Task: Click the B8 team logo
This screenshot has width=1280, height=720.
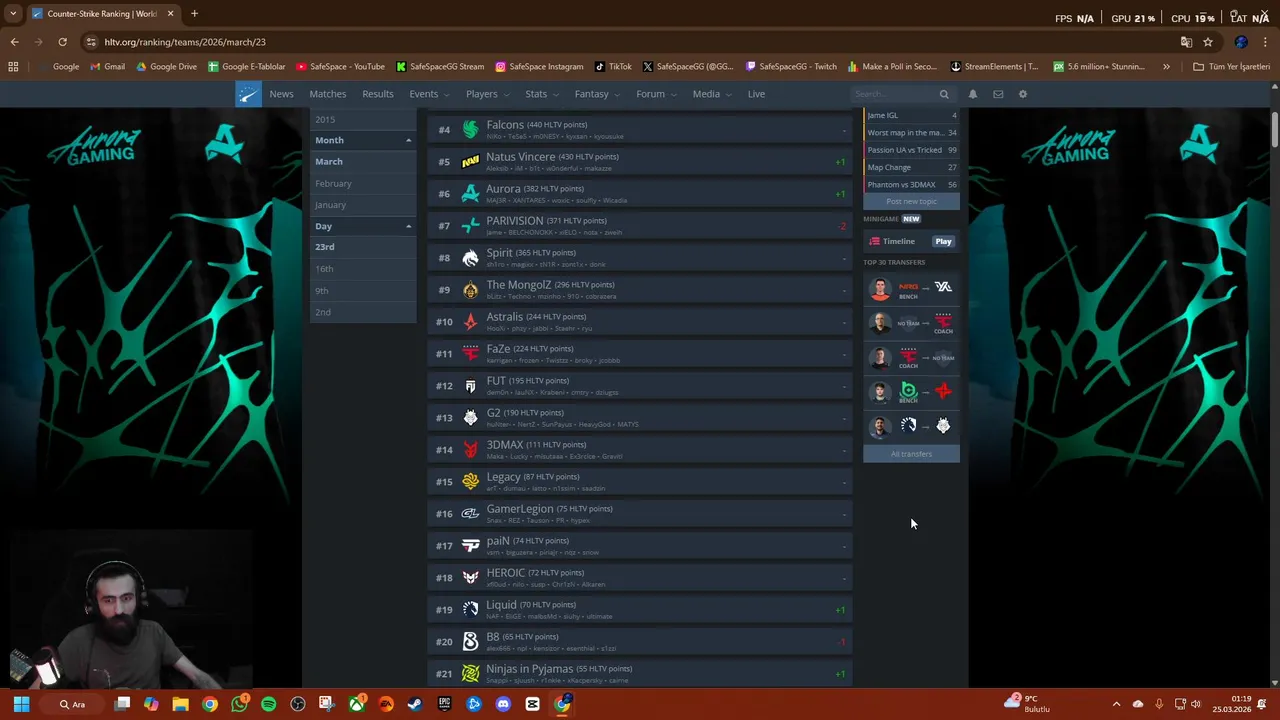Action: click(x=471, y=642)
